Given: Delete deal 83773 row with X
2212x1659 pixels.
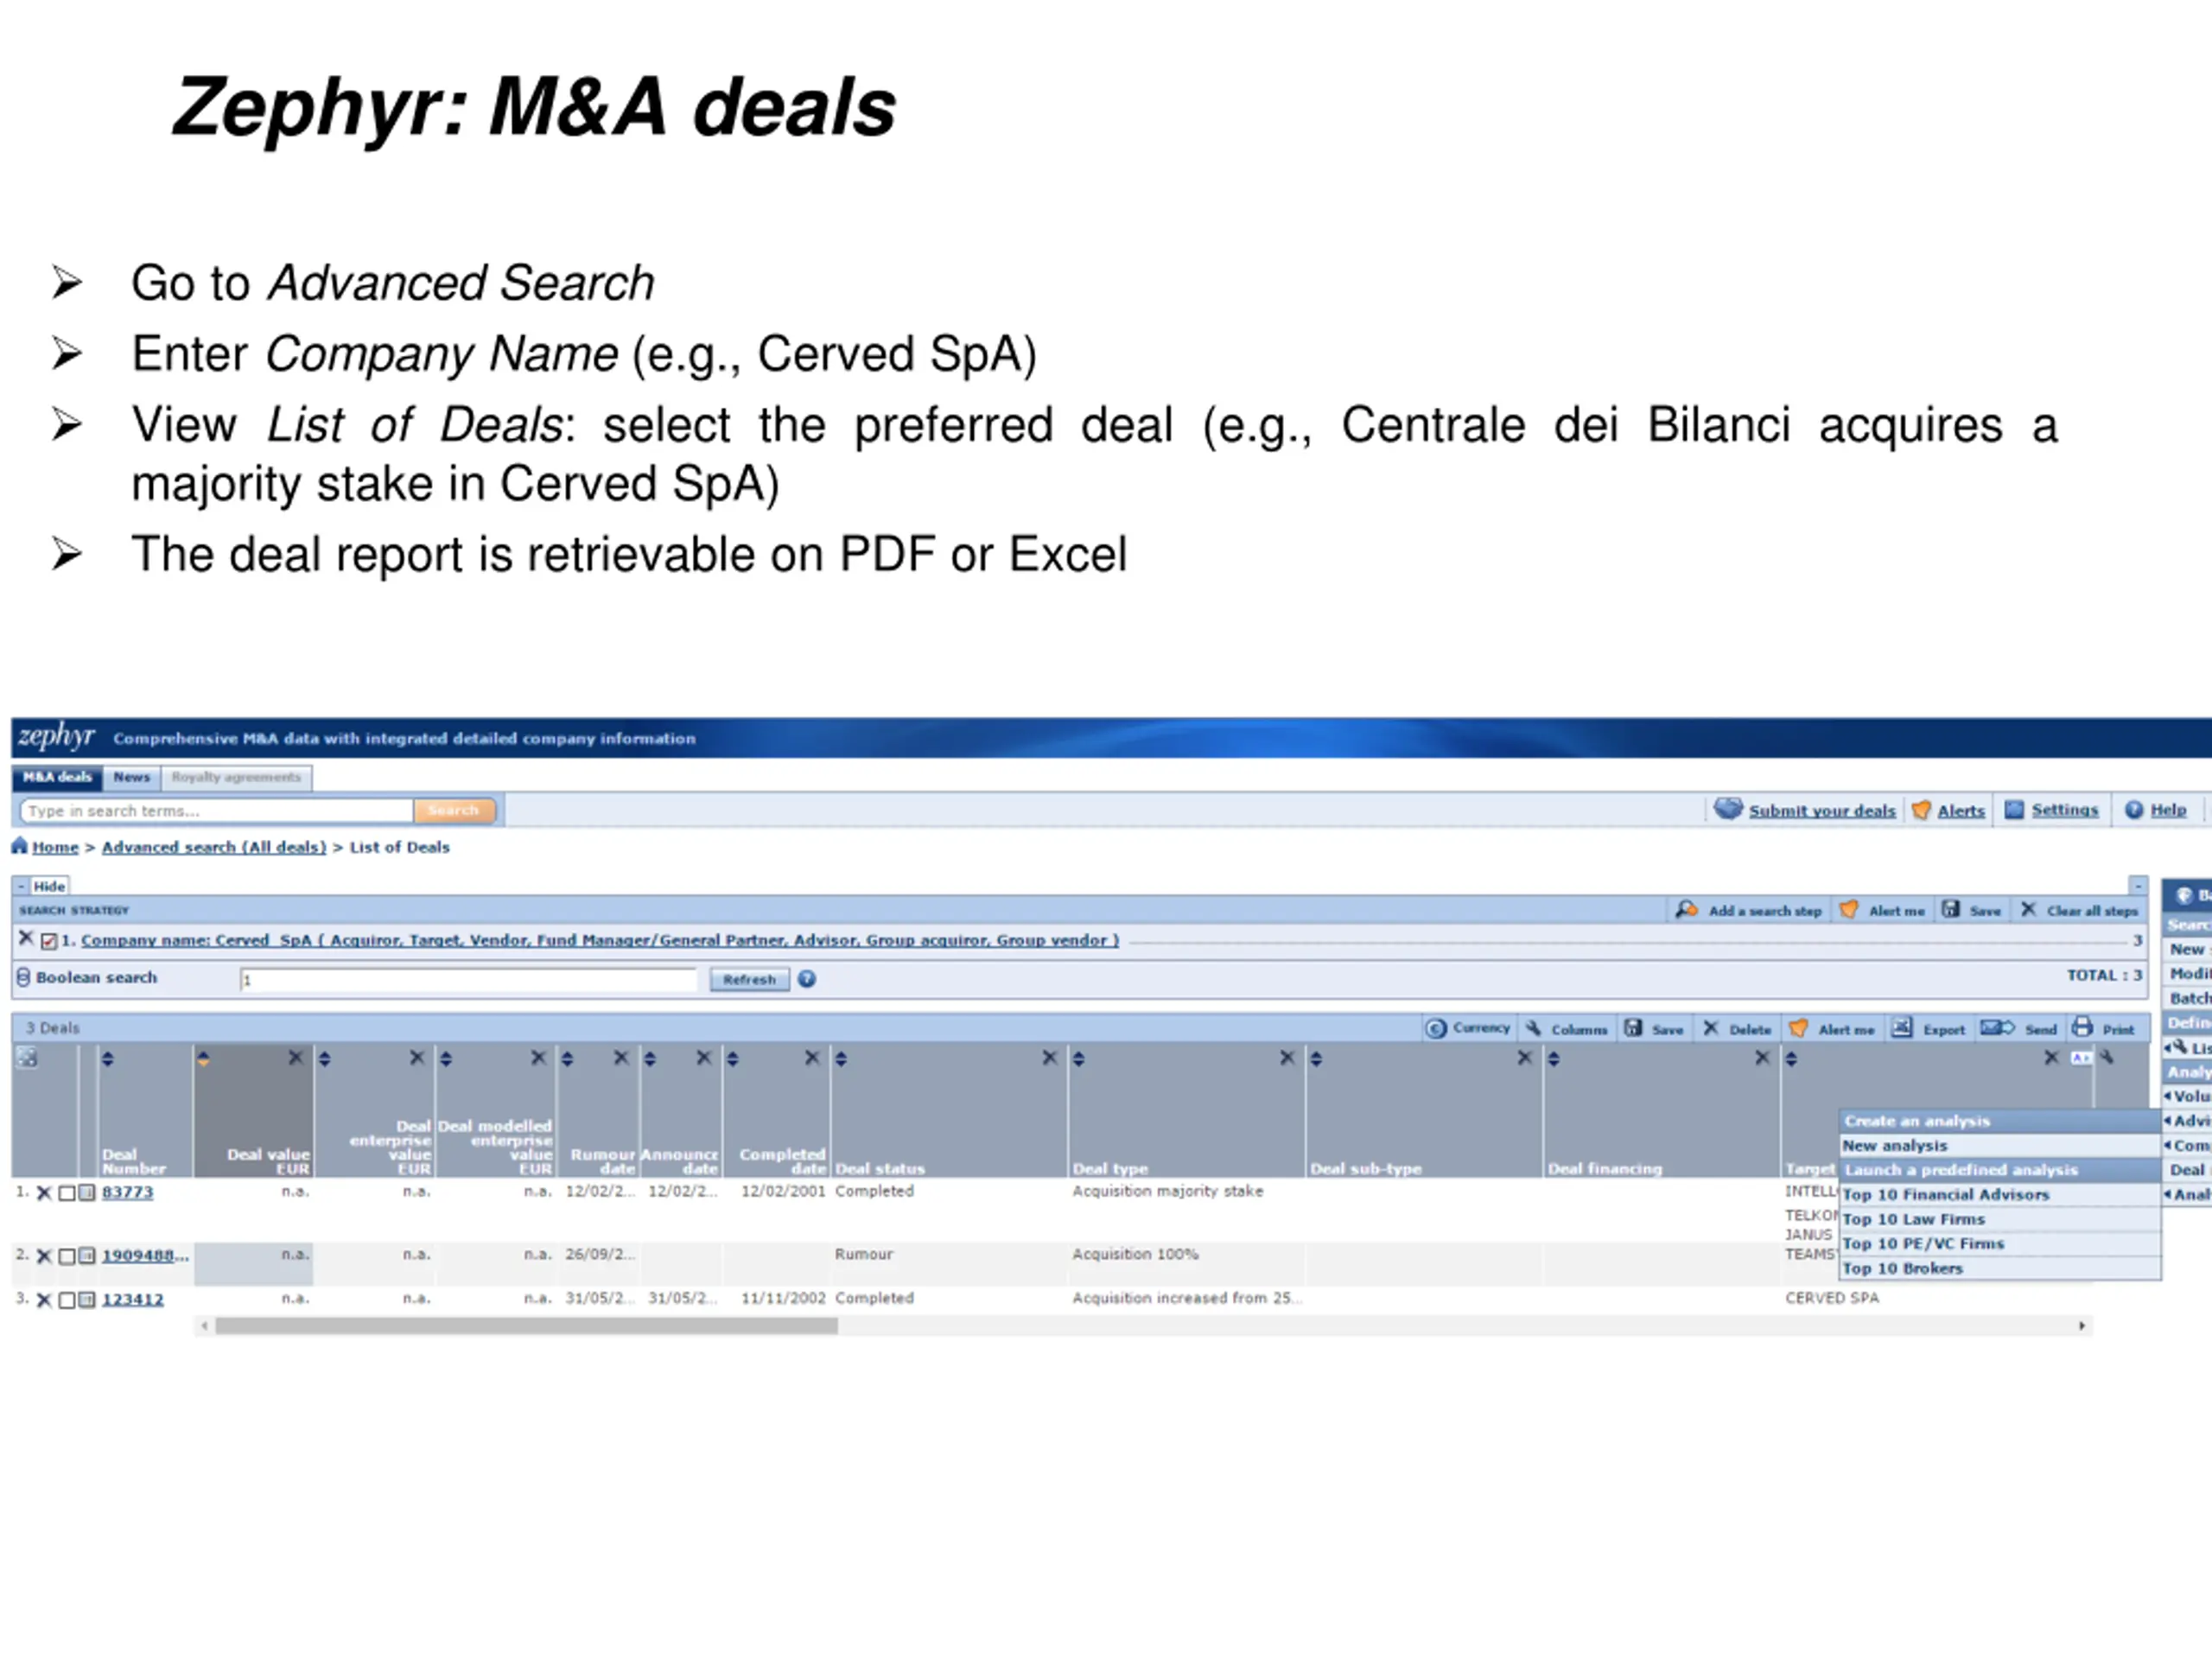Looking at the screenshot, I should 44,1193.
